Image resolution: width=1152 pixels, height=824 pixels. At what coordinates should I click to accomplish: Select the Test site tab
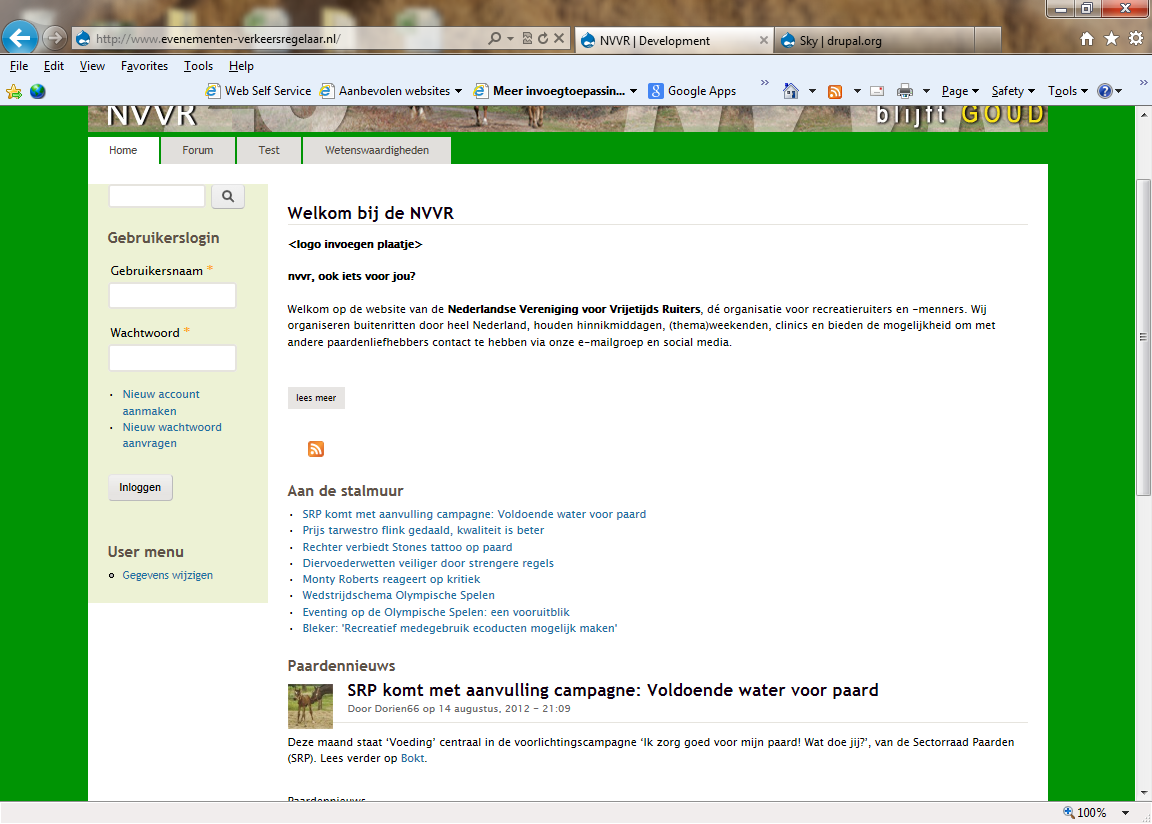coord(269,150)
